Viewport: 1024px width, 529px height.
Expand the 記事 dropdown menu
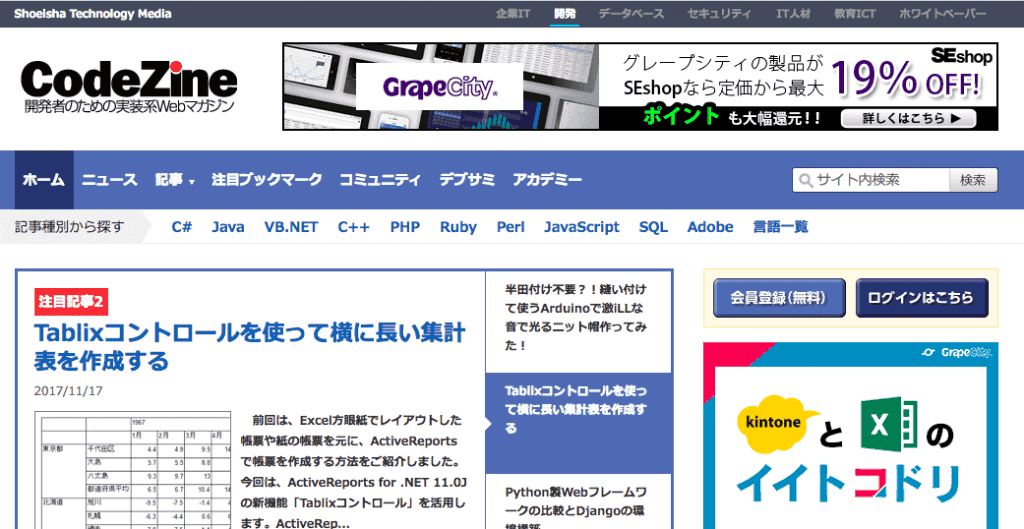[x=175, y=180]
